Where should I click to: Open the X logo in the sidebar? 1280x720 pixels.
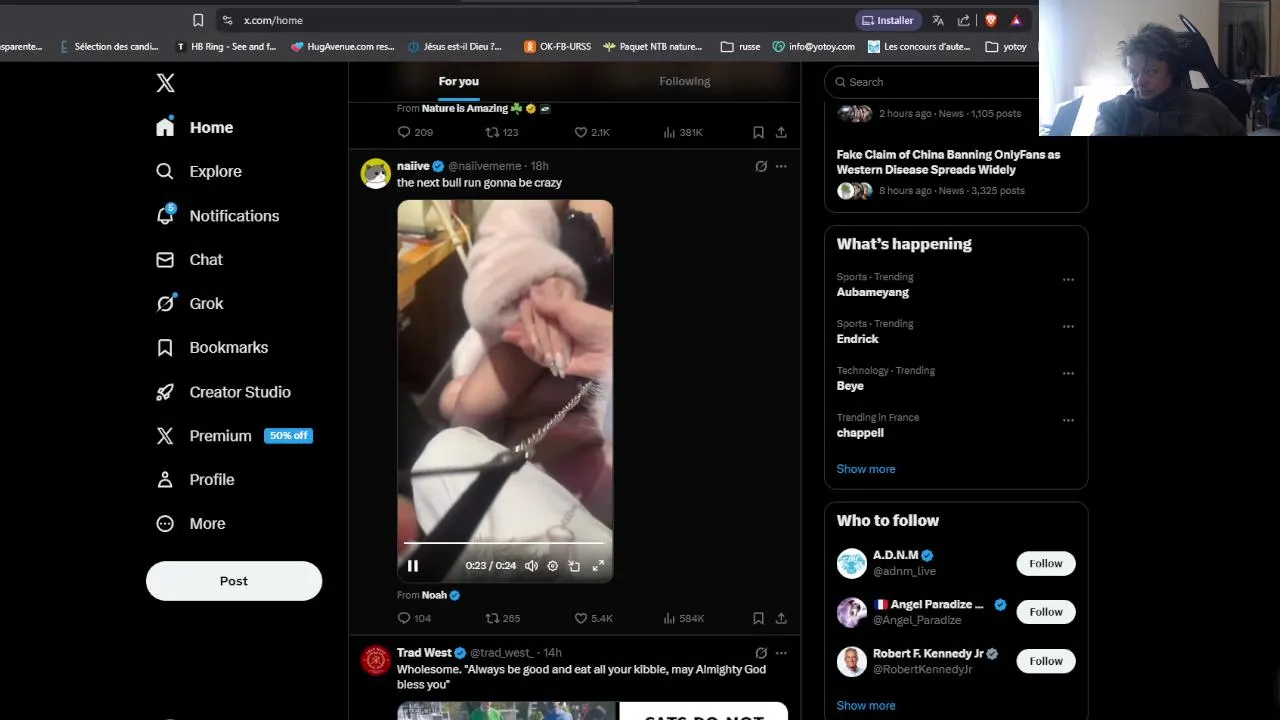tap(166, 83)
